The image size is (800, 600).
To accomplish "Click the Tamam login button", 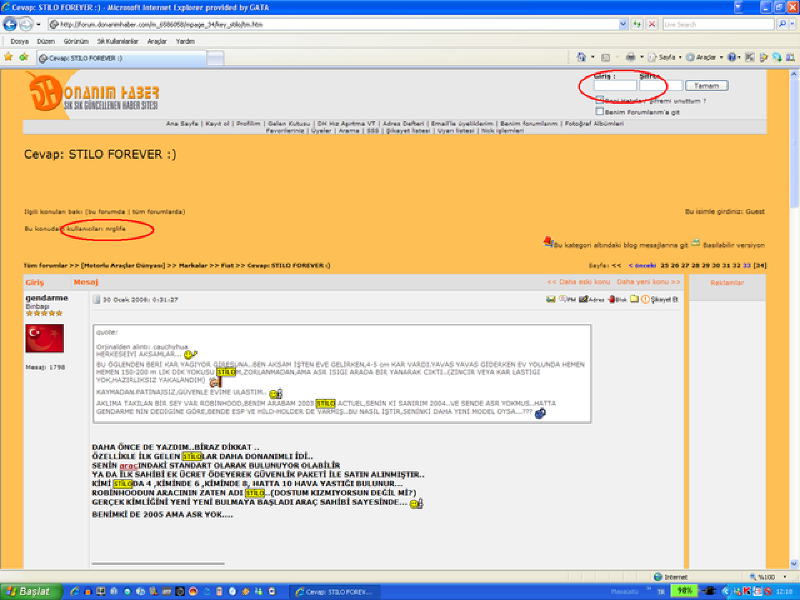I will coord(706,86).
